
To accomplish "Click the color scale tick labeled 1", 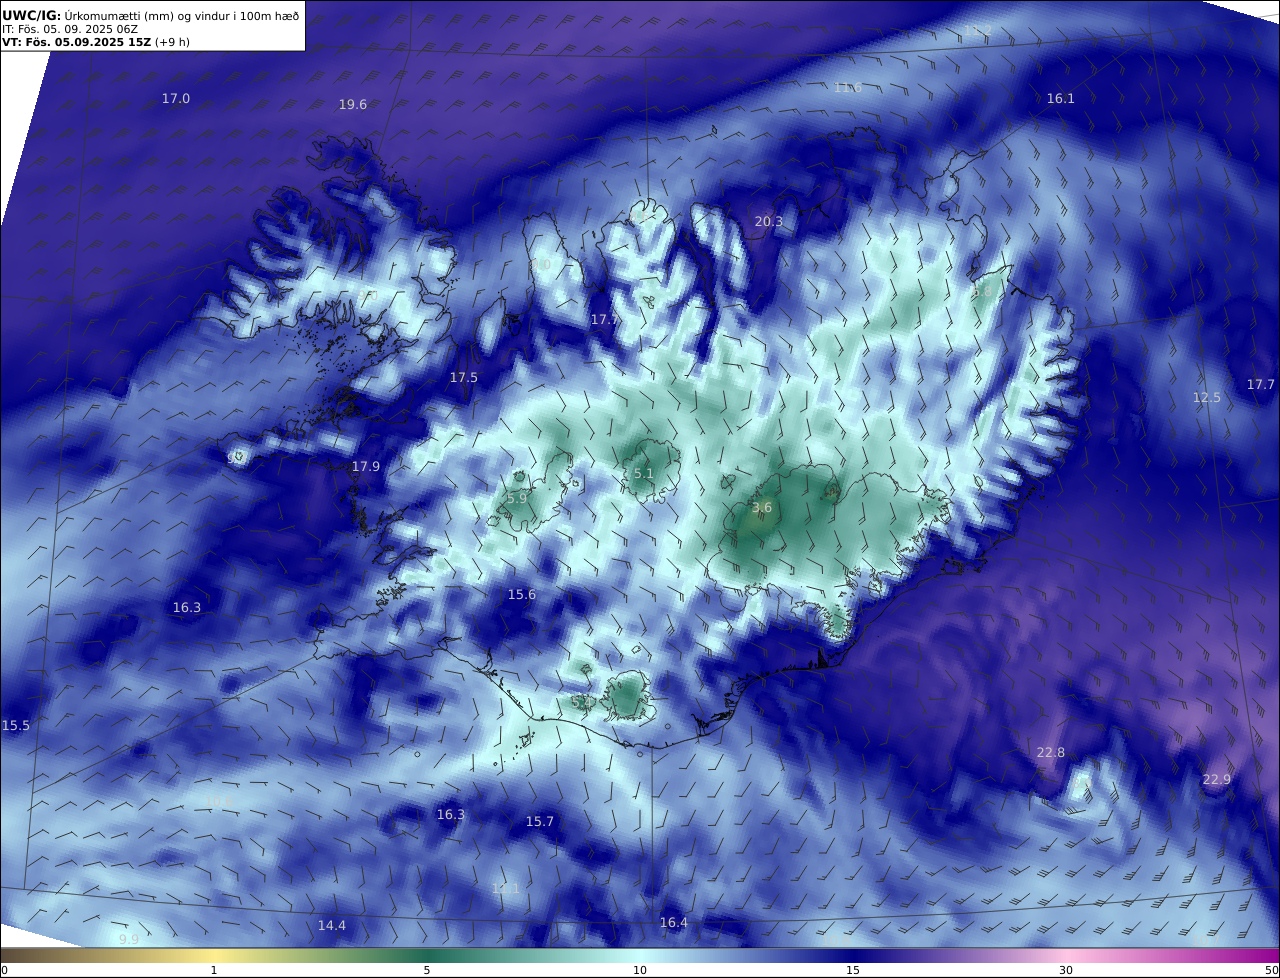I will click(214, 970).
